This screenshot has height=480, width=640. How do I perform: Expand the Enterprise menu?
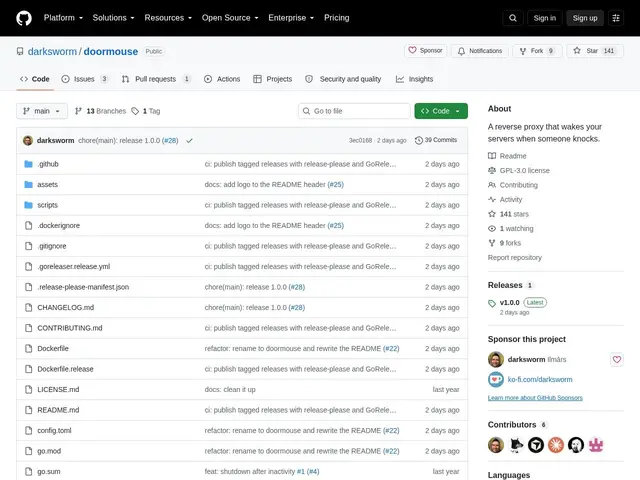pos(291,18)
